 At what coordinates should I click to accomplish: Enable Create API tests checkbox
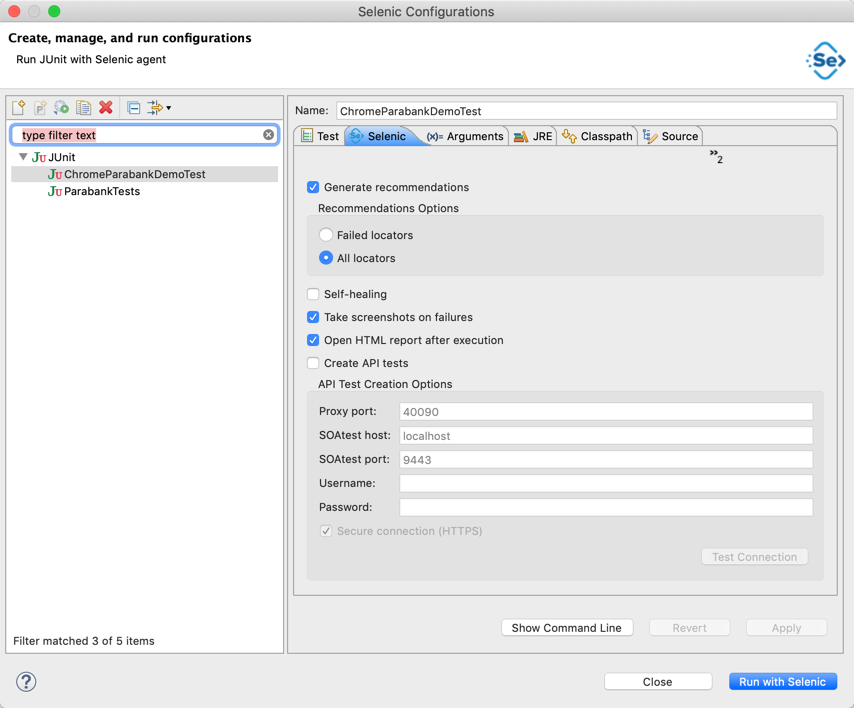313,363
